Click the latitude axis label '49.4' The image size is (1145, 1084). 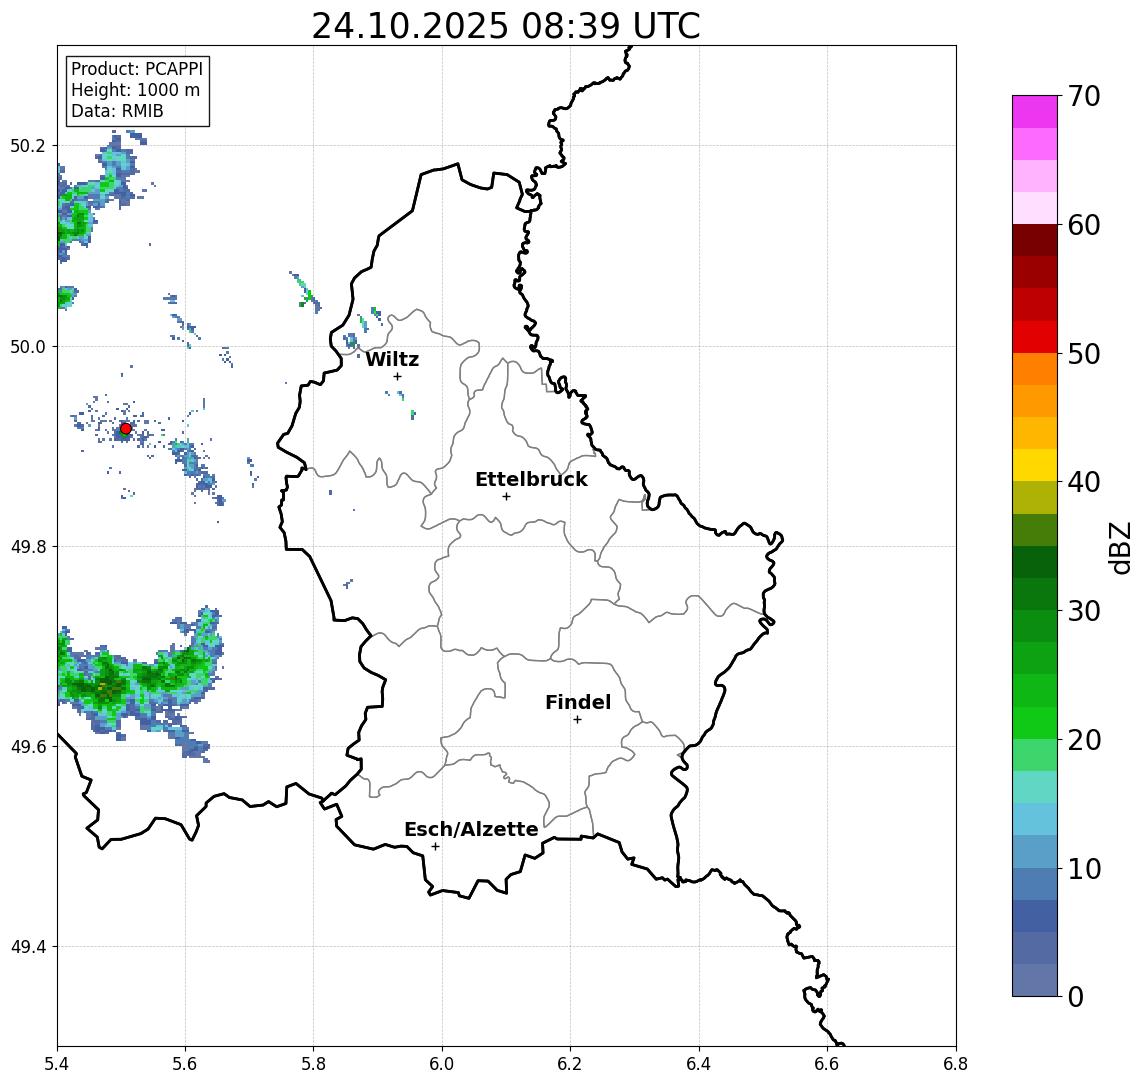(28, 947)
